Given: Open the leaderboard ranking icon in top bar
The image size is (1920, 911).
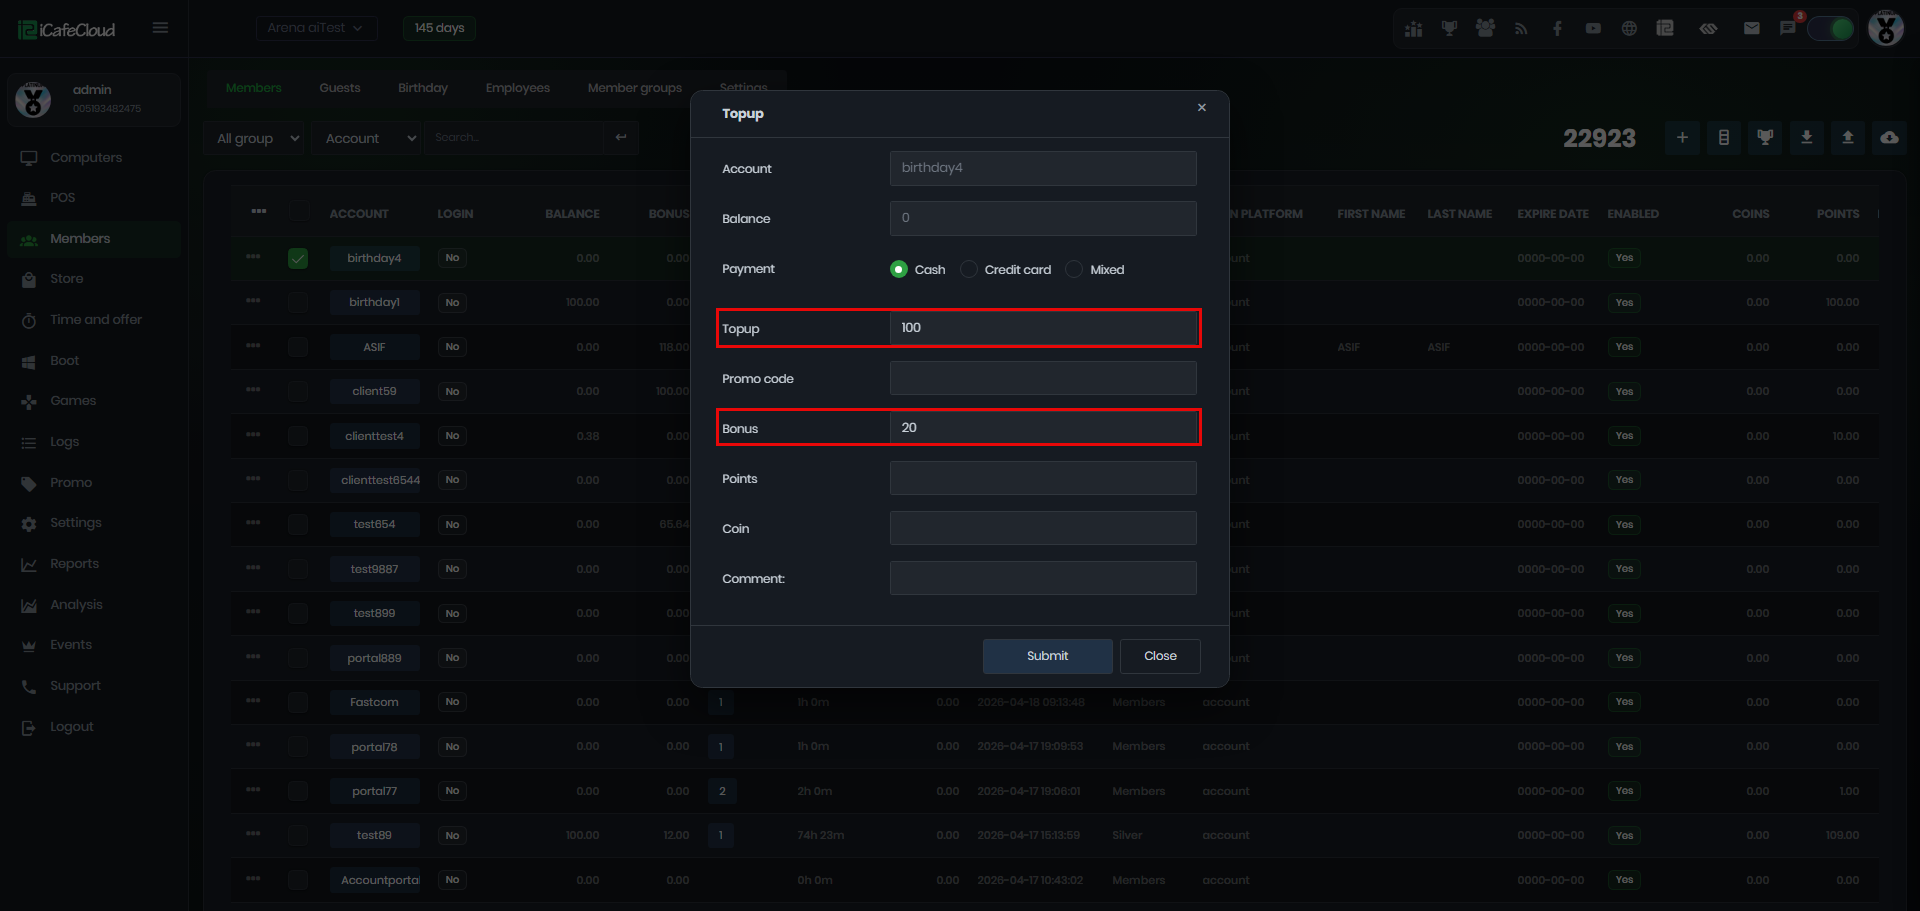Looking at the screenshot, I should click(1413, 28).
